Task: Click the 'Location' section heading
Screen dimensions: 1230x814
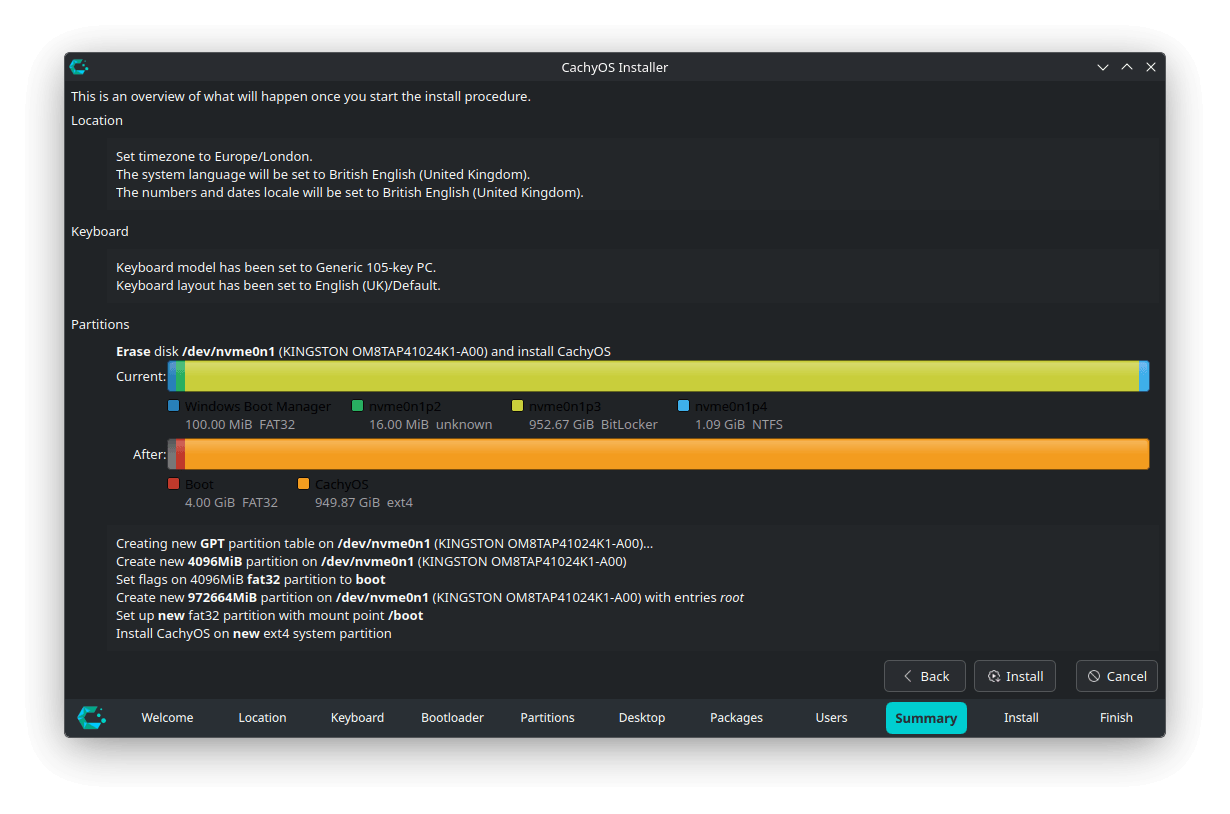Action: point(97,120)
